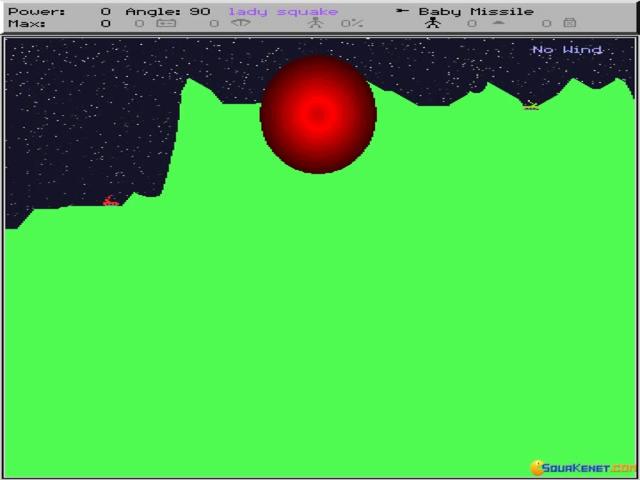Click the Power value 0
The height and width of the screenshot is (480, 640).
point(106,11)
